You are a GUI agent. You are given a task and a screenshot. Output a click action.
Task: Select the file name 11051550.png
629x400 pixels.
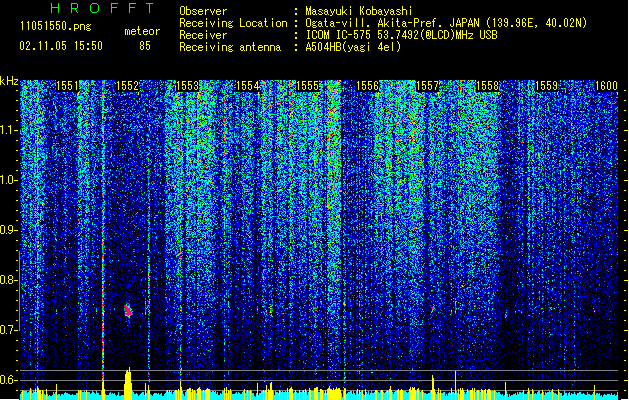pos(55,26)
